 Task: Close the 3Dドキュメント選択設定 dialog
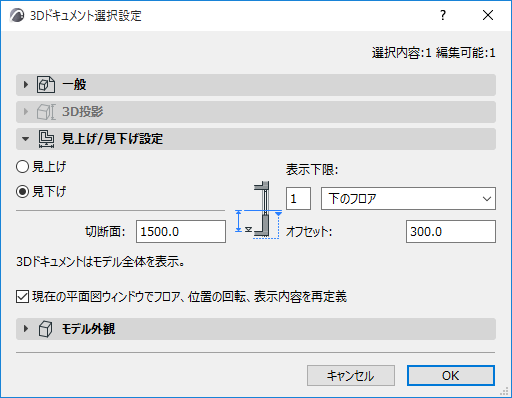tap(488, 15)
